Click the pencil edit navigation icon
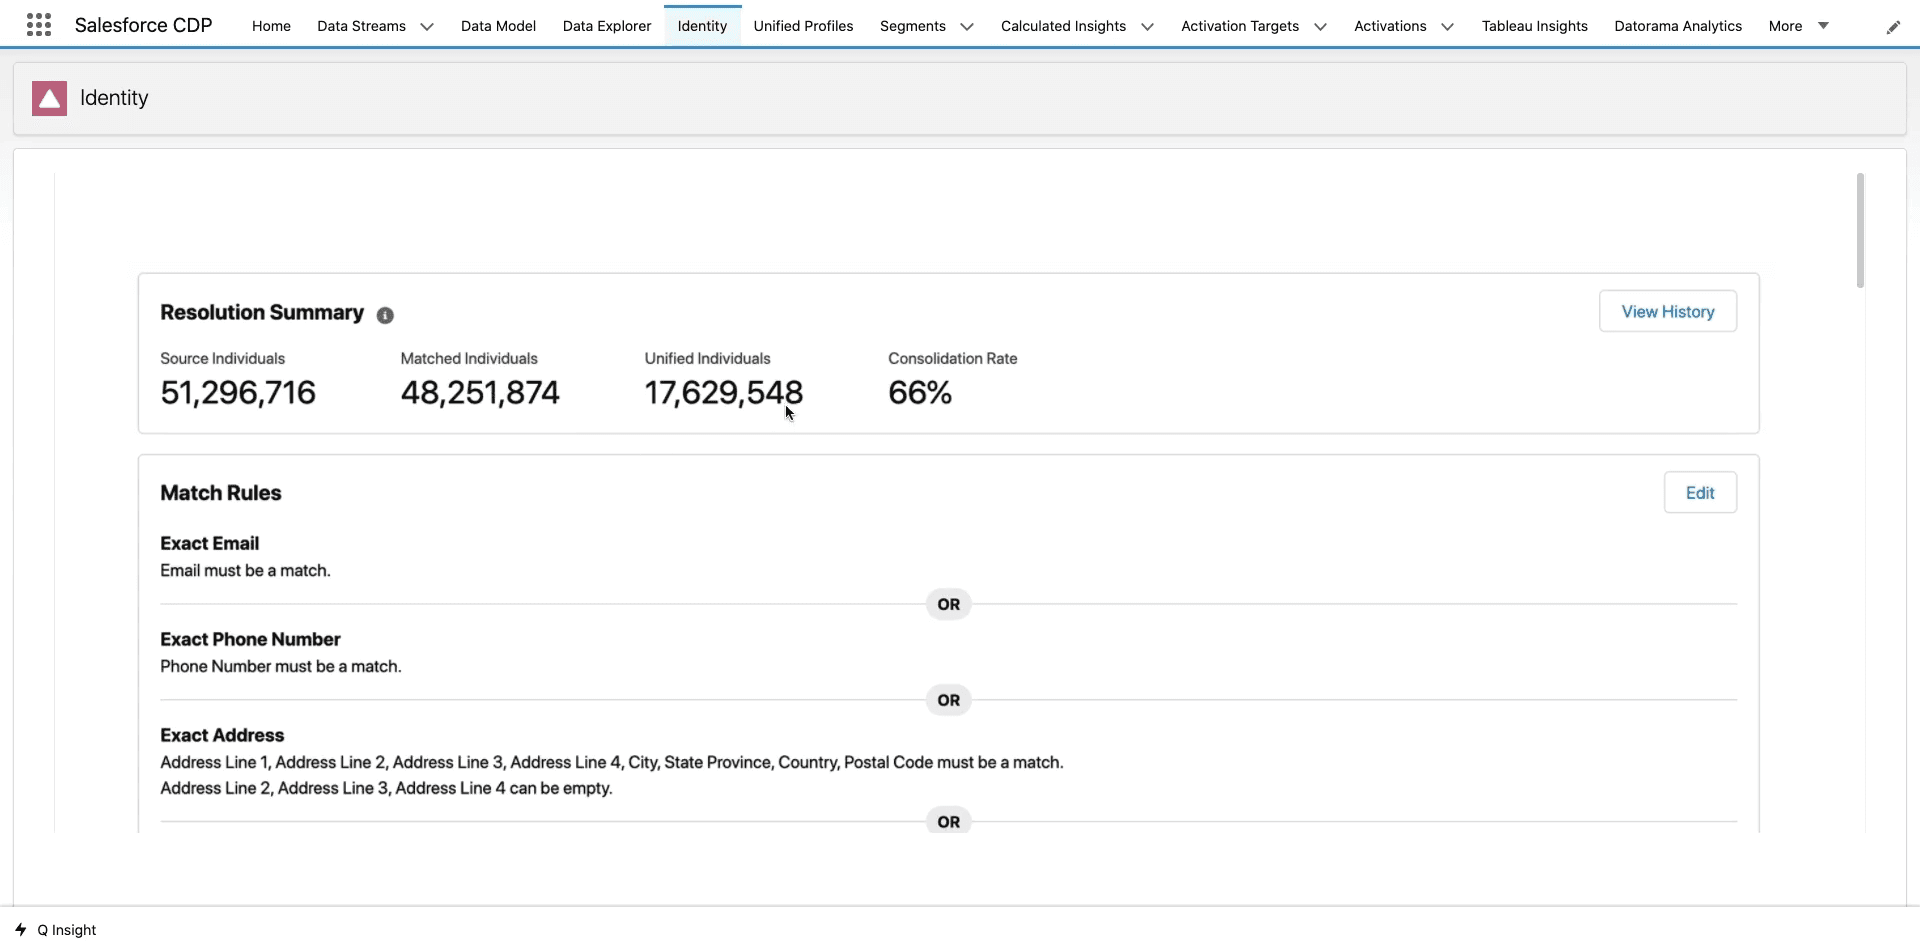 click(1893, 27)
